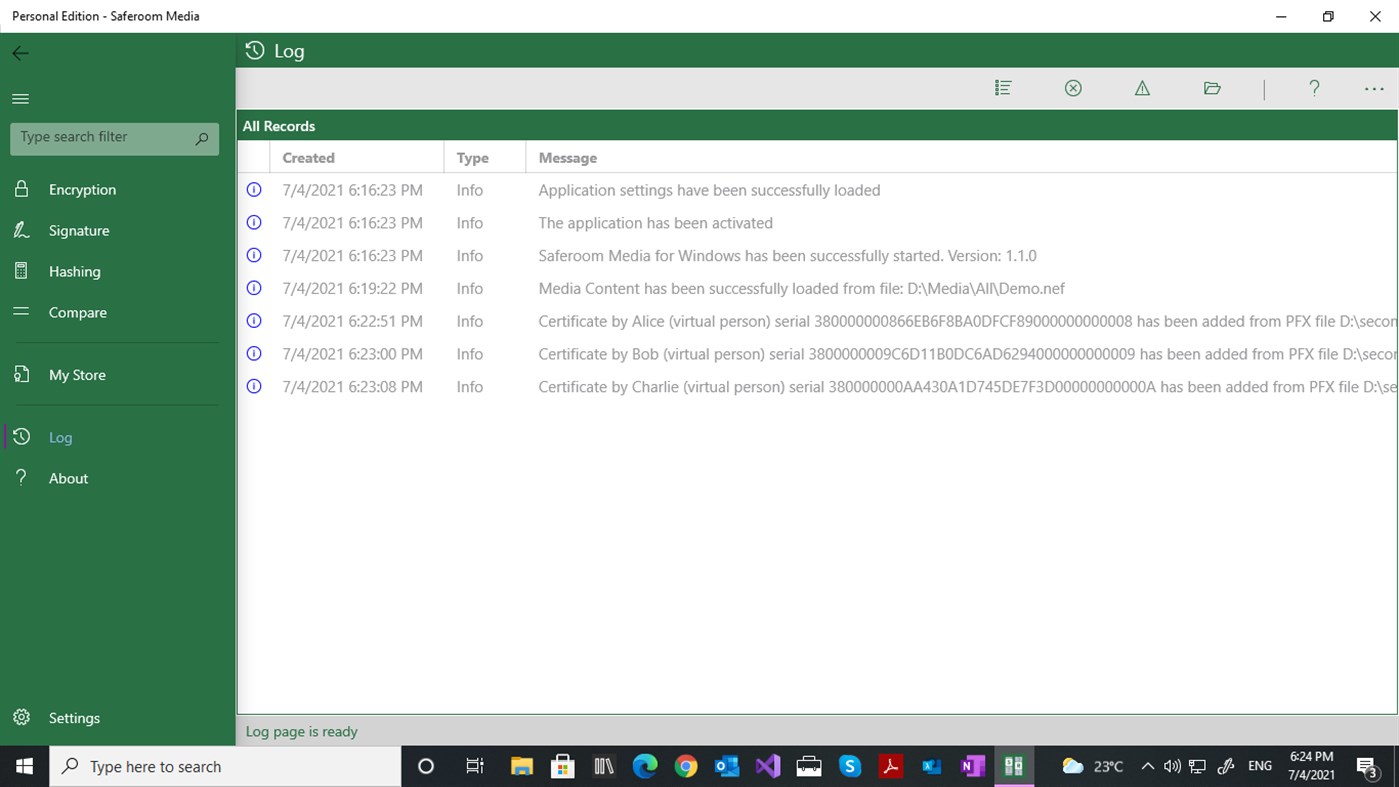Expand more options with the ellipsis

pos(1373,88)
